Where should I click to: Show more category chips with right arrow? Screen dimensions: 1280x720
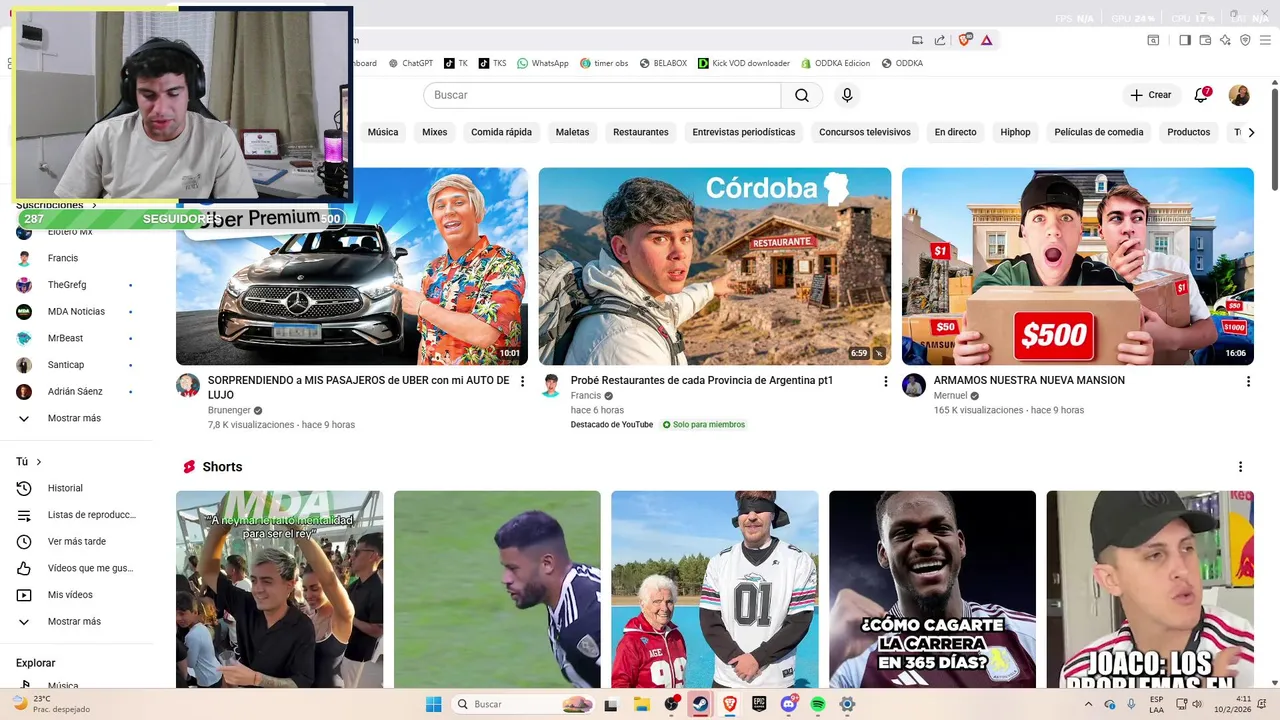[x=1251, y=132]
